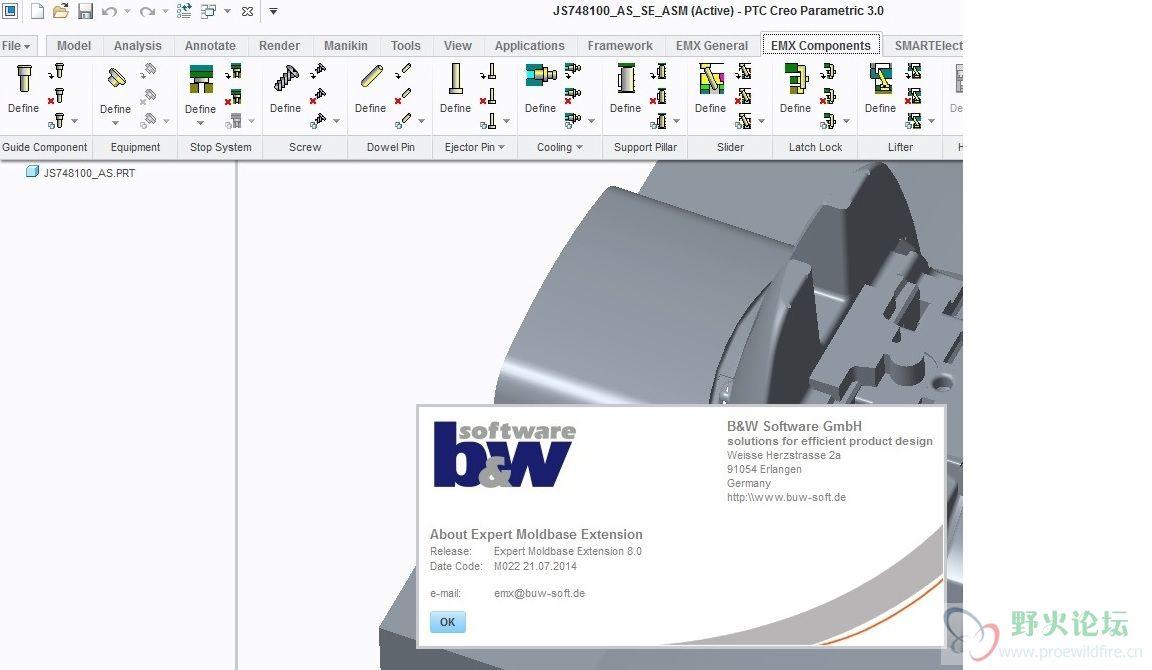Viewport: 1152px width, 670px height.
Task: Click the www.buw-soft.de address text
Action: tap(786, 497)
